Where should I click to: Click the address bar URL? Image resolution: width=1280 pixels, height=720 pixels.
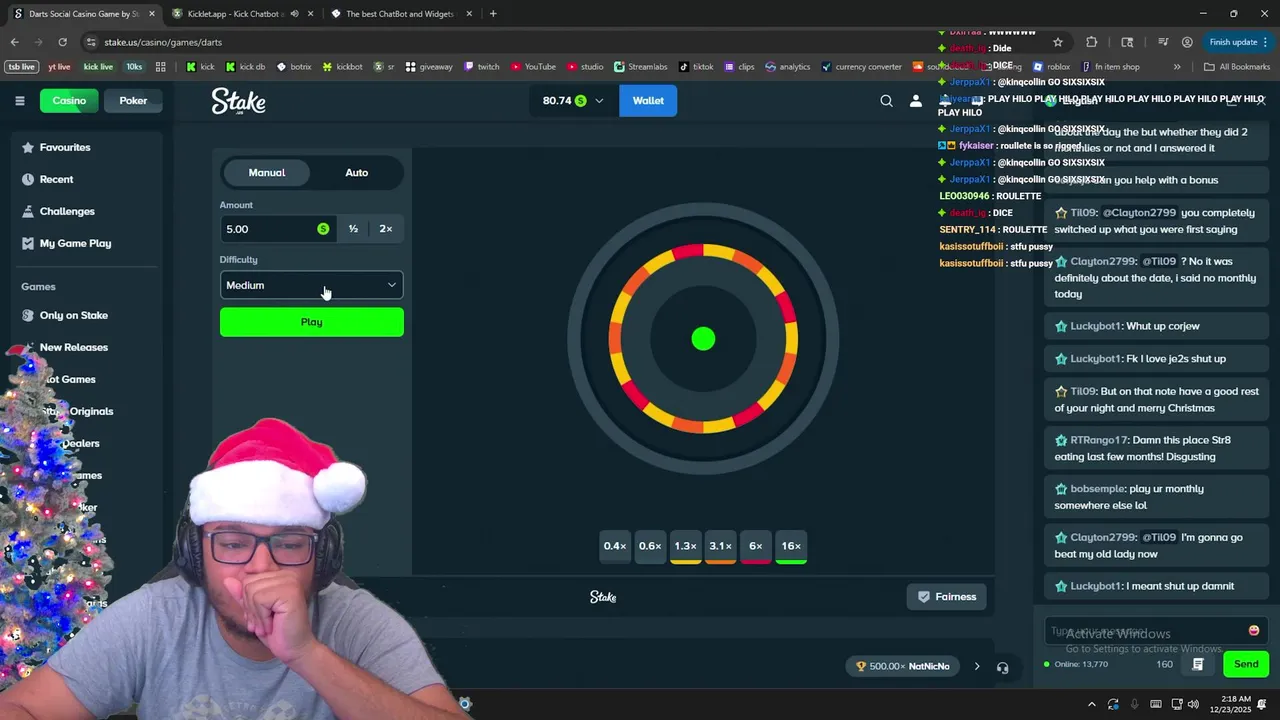(x=163, y=42)
